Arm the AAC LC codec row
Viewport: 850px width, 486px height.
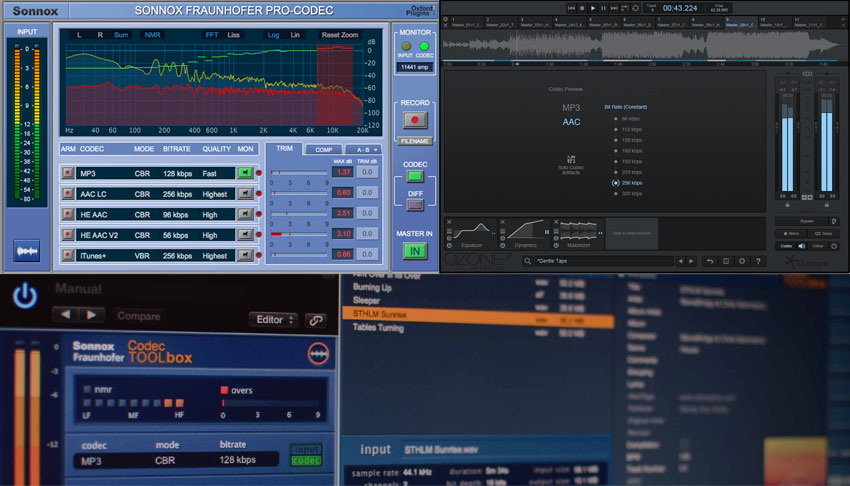(68, 193)
